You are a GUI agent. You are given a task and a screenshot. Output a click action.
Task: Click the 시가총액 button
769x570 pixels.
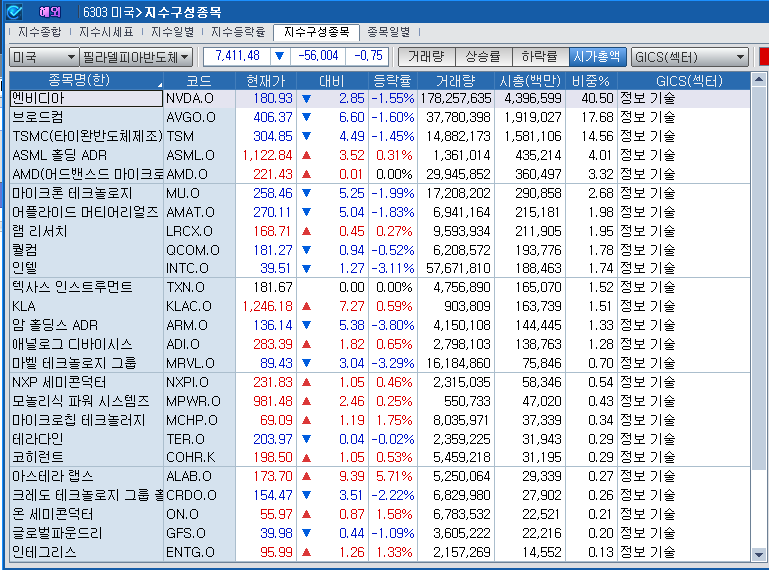597,56
